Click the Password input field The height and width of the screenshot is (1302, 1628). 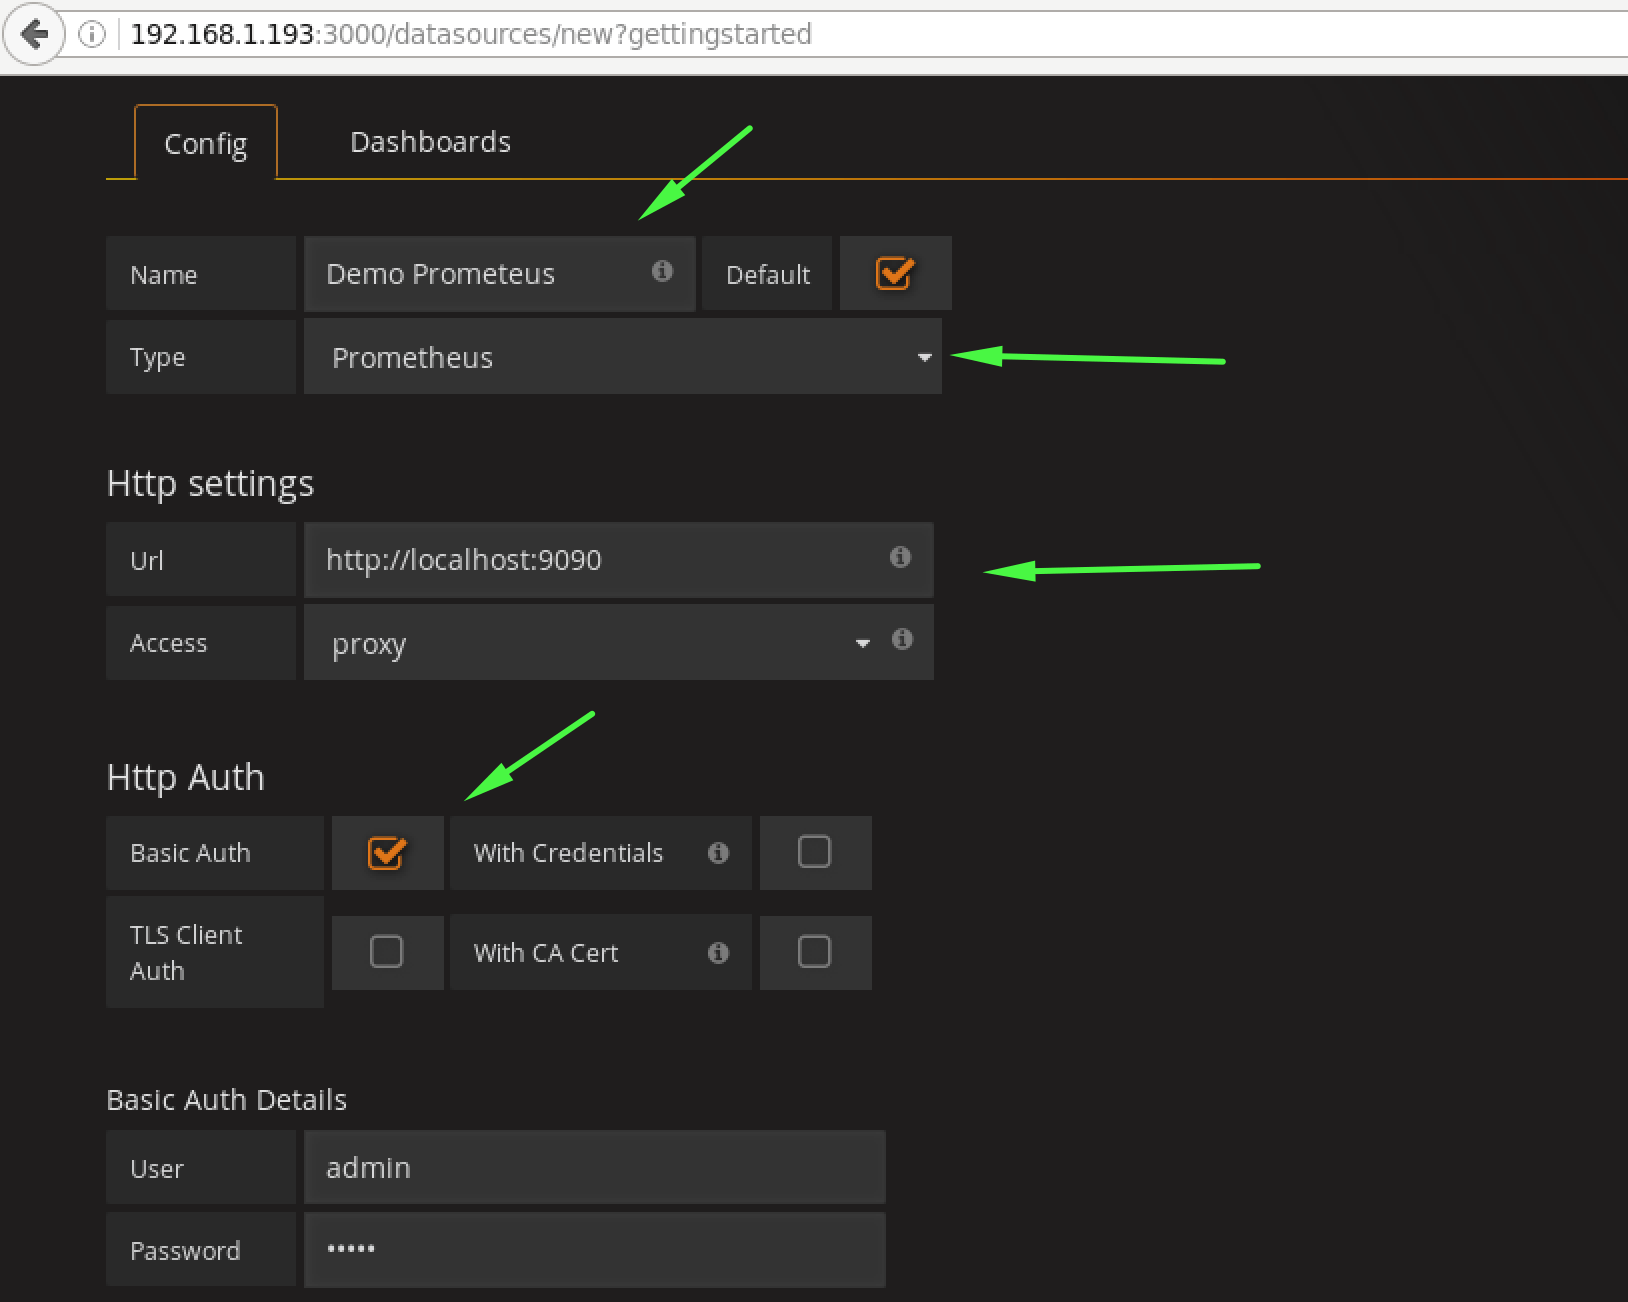click(x=594, y=1250)
